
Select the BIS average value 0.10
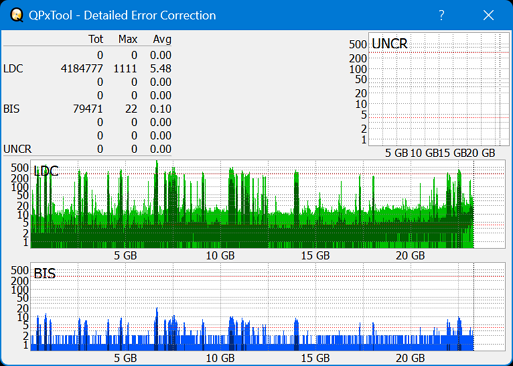[x=160, y=109]
